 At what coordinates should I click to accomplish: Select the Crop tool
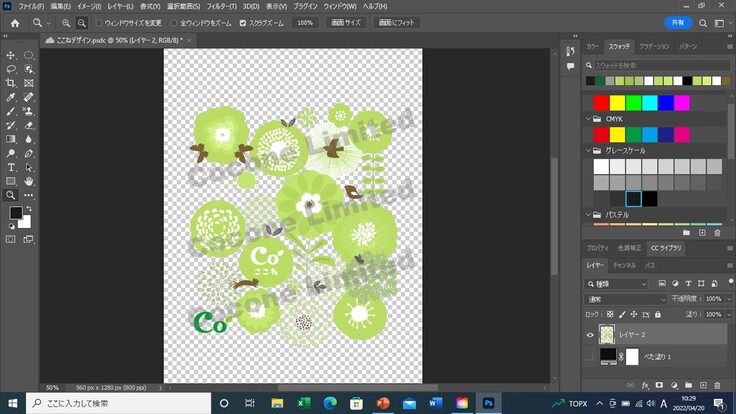click(x=11, y=84)
